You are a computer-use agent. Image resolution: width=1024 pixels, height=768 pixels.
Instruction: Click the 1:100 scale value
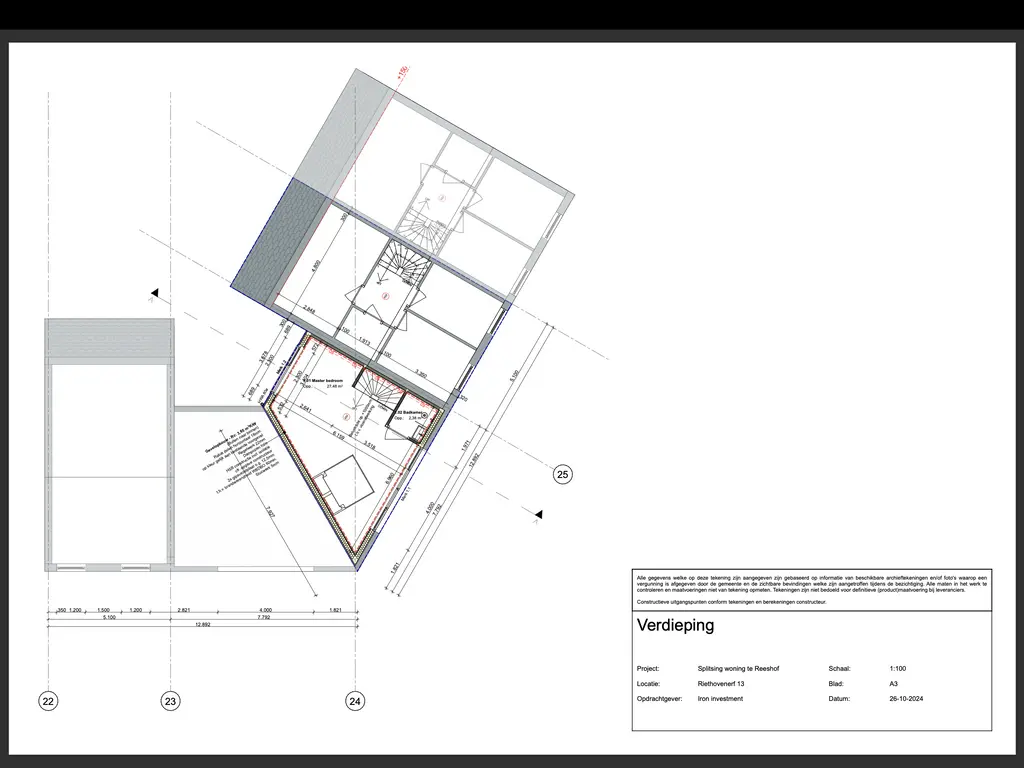click(897, 668)
